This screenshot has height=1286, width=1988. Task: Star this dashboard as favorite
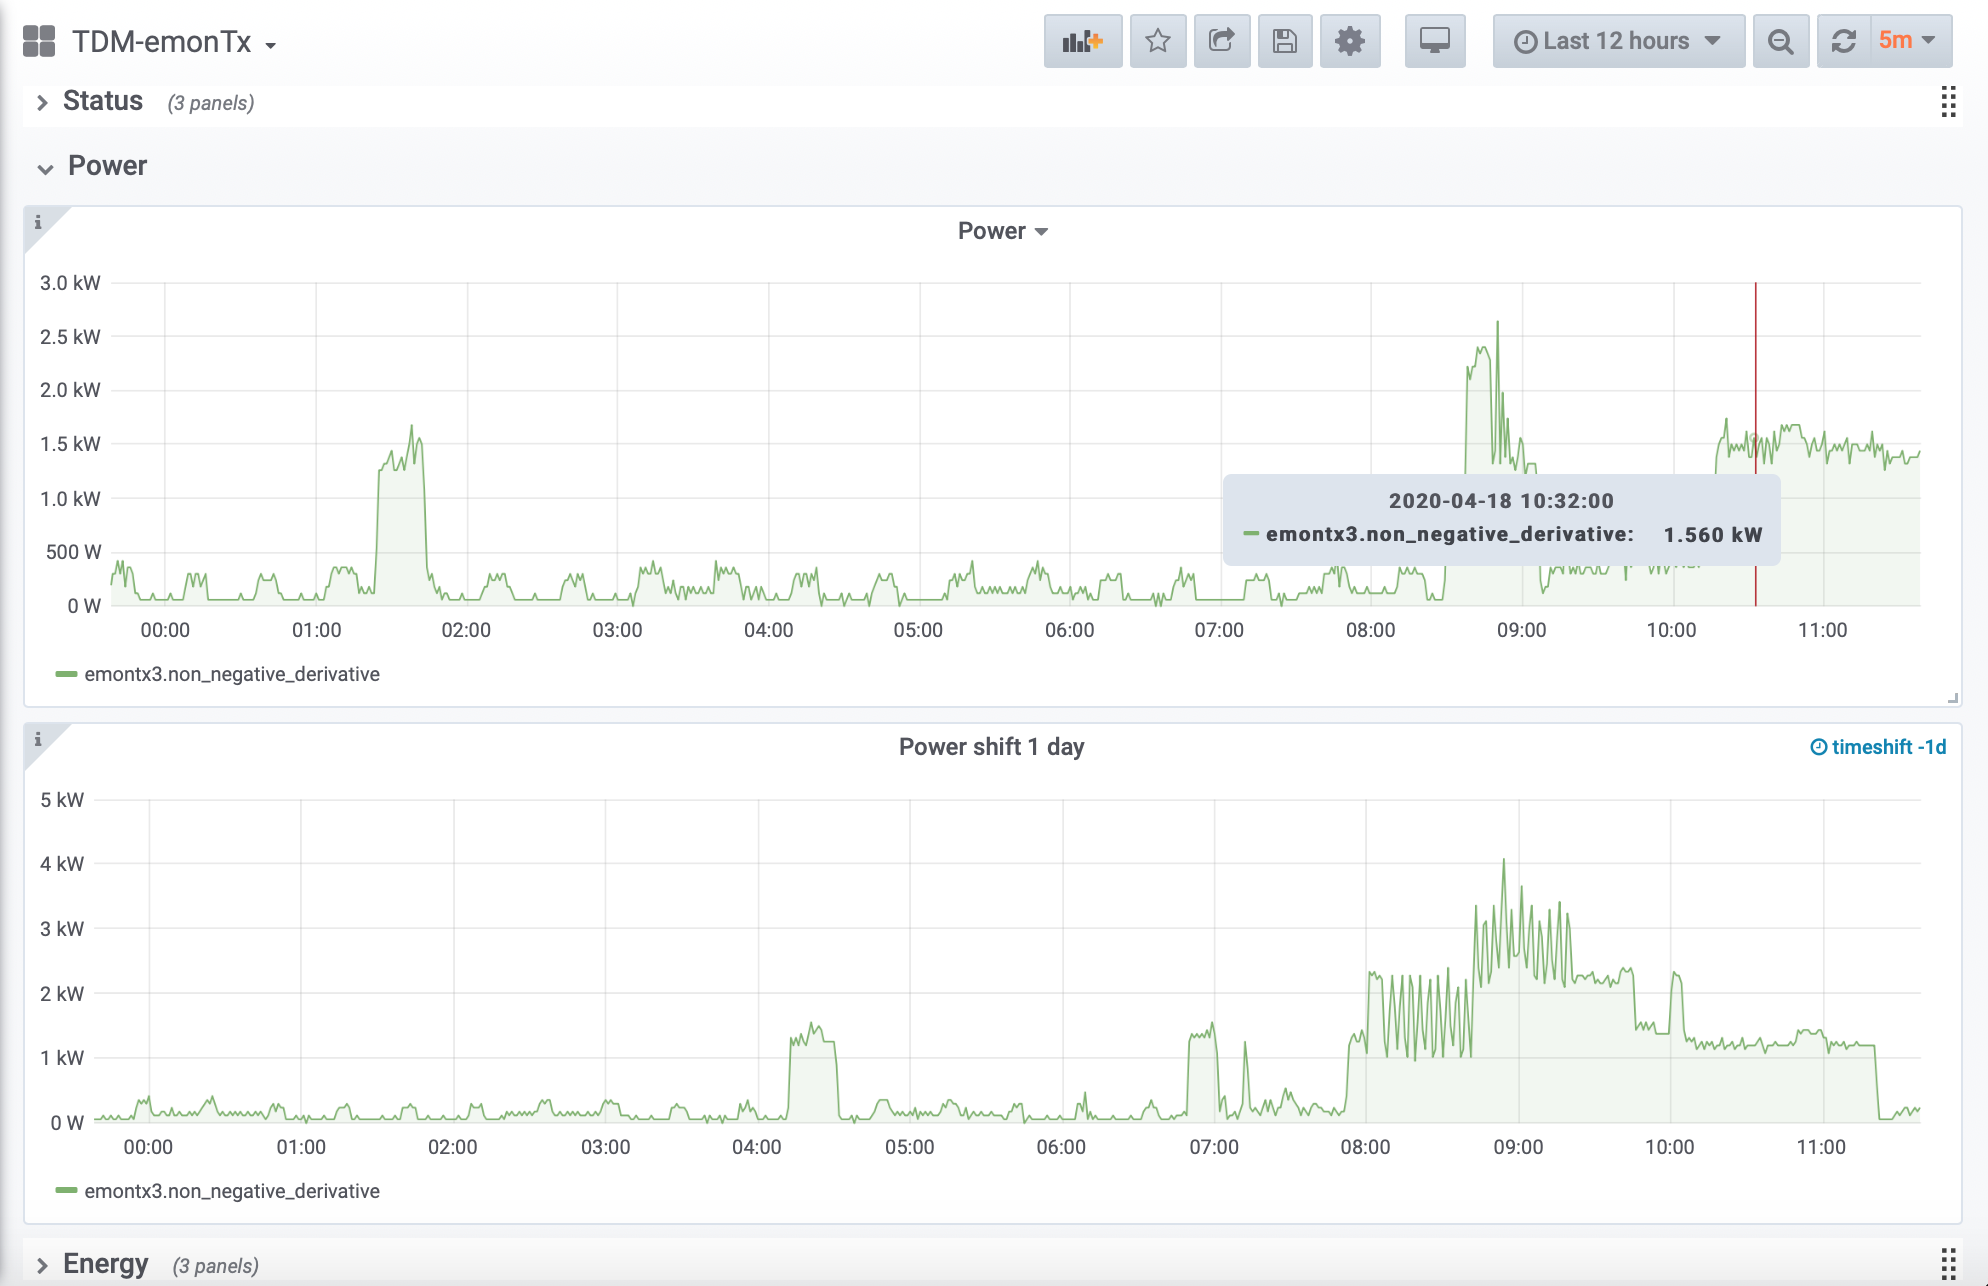[1158, 41]
